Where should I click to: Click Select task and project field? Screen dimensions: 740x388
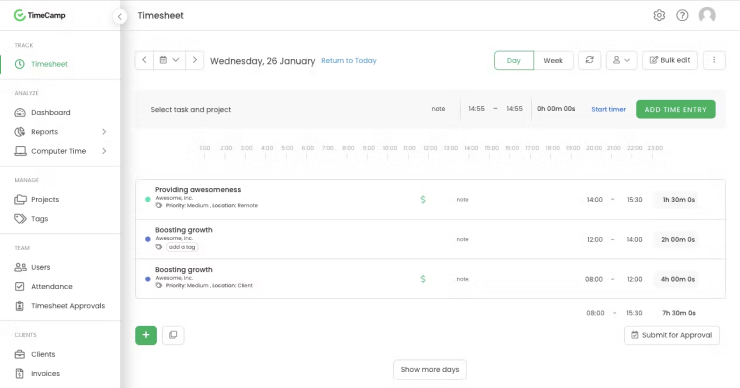point(191,110)
